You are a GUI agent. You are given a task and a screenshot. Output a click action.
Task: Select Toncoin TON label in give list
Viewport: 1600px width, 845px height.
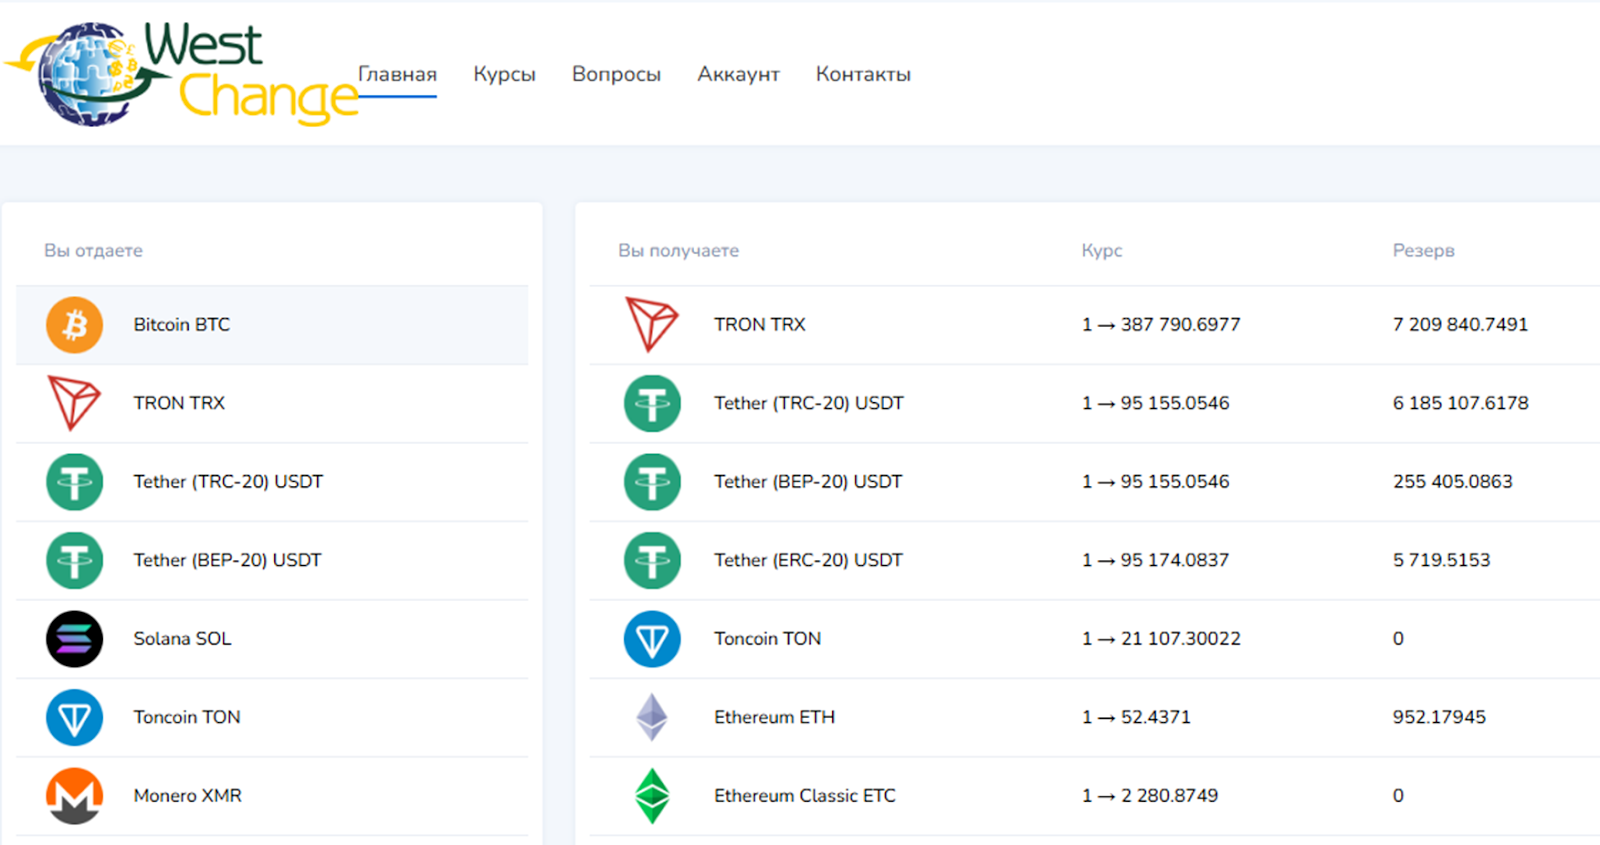point(187,717)
